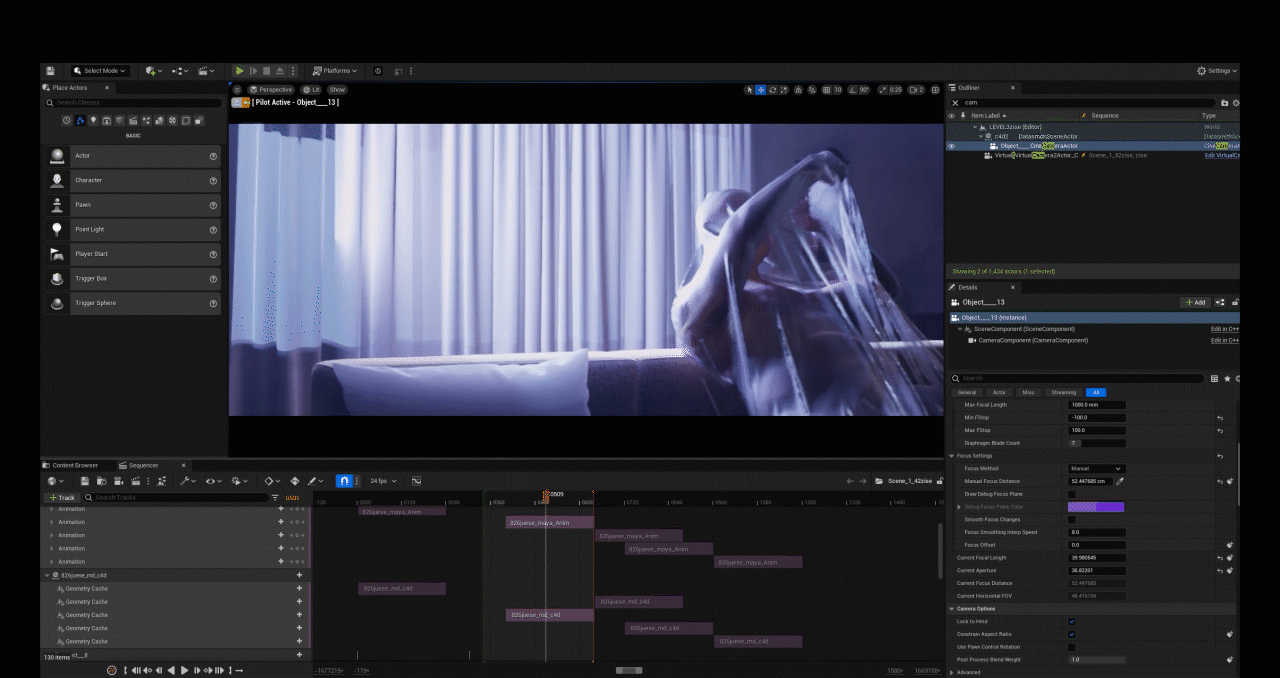1280x678 pixels.
Task: Click the Sequencer camera icon
Action: click(x=117, y=481)
